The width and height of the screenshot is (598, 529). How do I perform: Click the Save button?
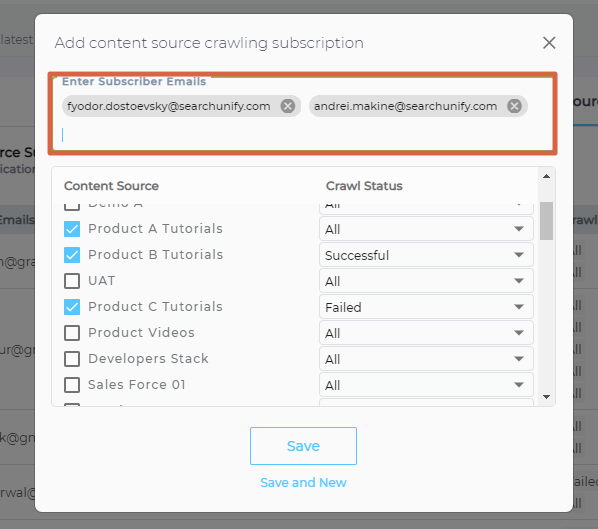tap(303, 446)
